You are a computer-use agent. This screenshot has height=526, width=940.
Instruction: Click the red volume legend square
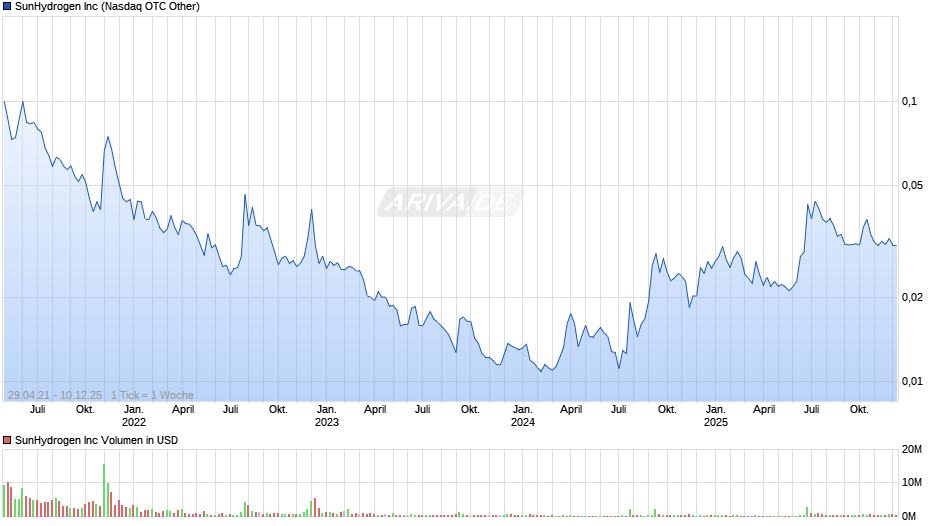(7, 440)
